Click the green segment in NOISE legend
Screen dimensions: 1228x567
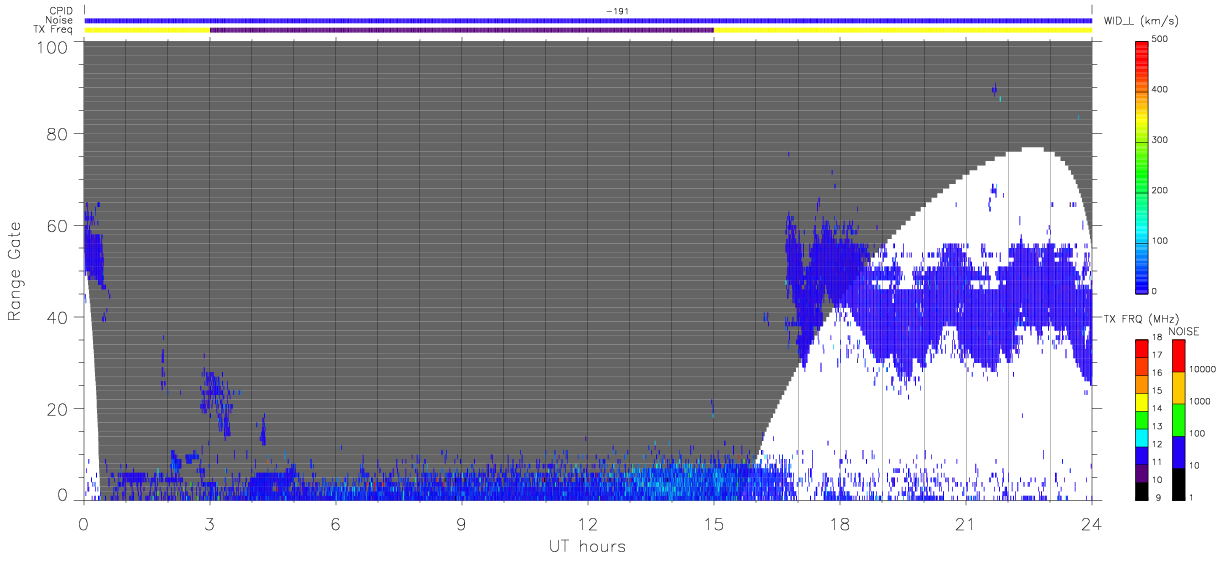click(x=1178, y=420)
